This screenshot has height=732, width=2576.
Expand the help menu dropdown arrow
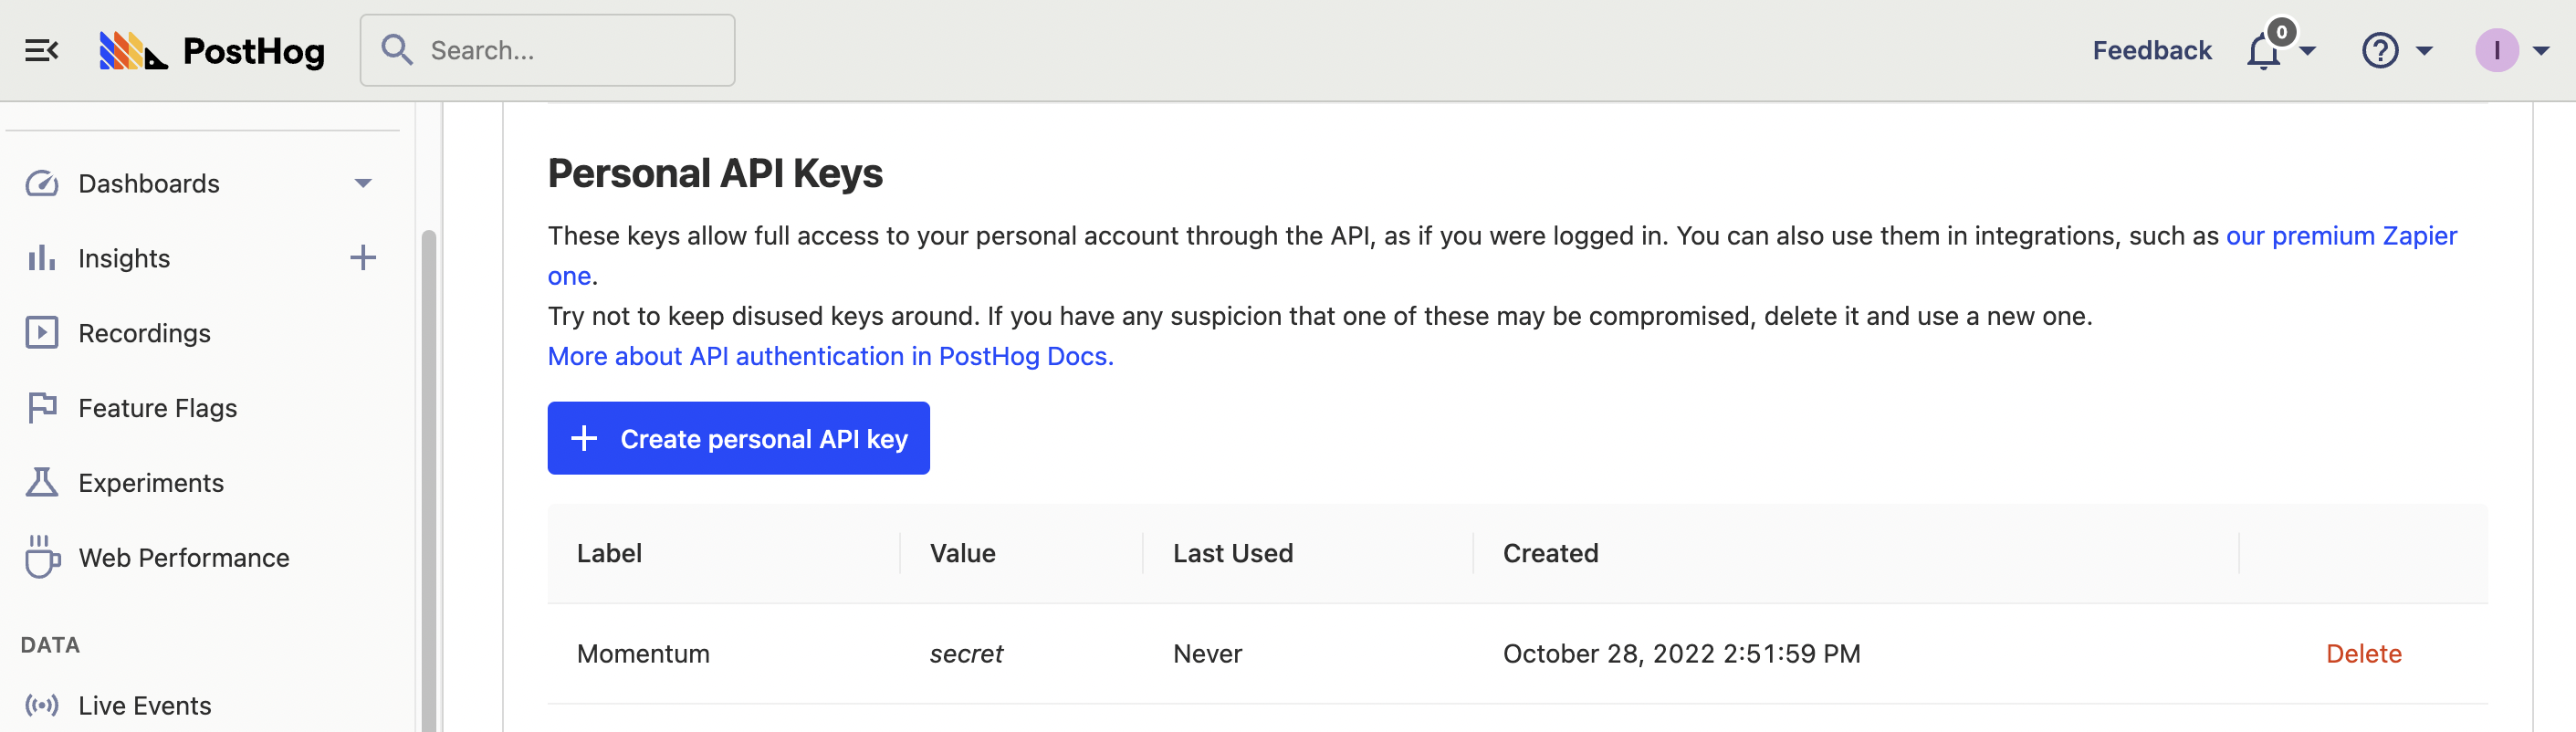2425,50
